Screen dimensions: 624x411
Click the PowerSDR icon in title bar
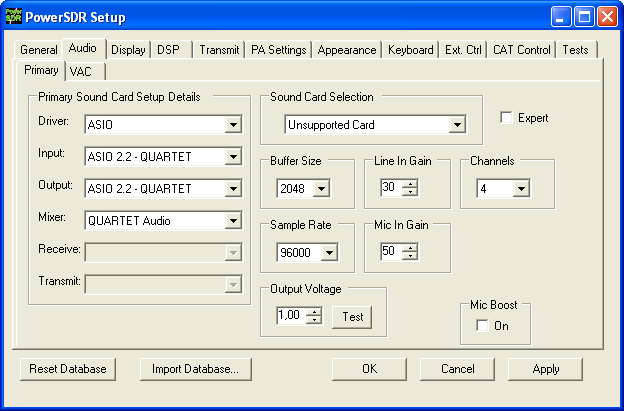pyautogui.click(x=13, y=16)
